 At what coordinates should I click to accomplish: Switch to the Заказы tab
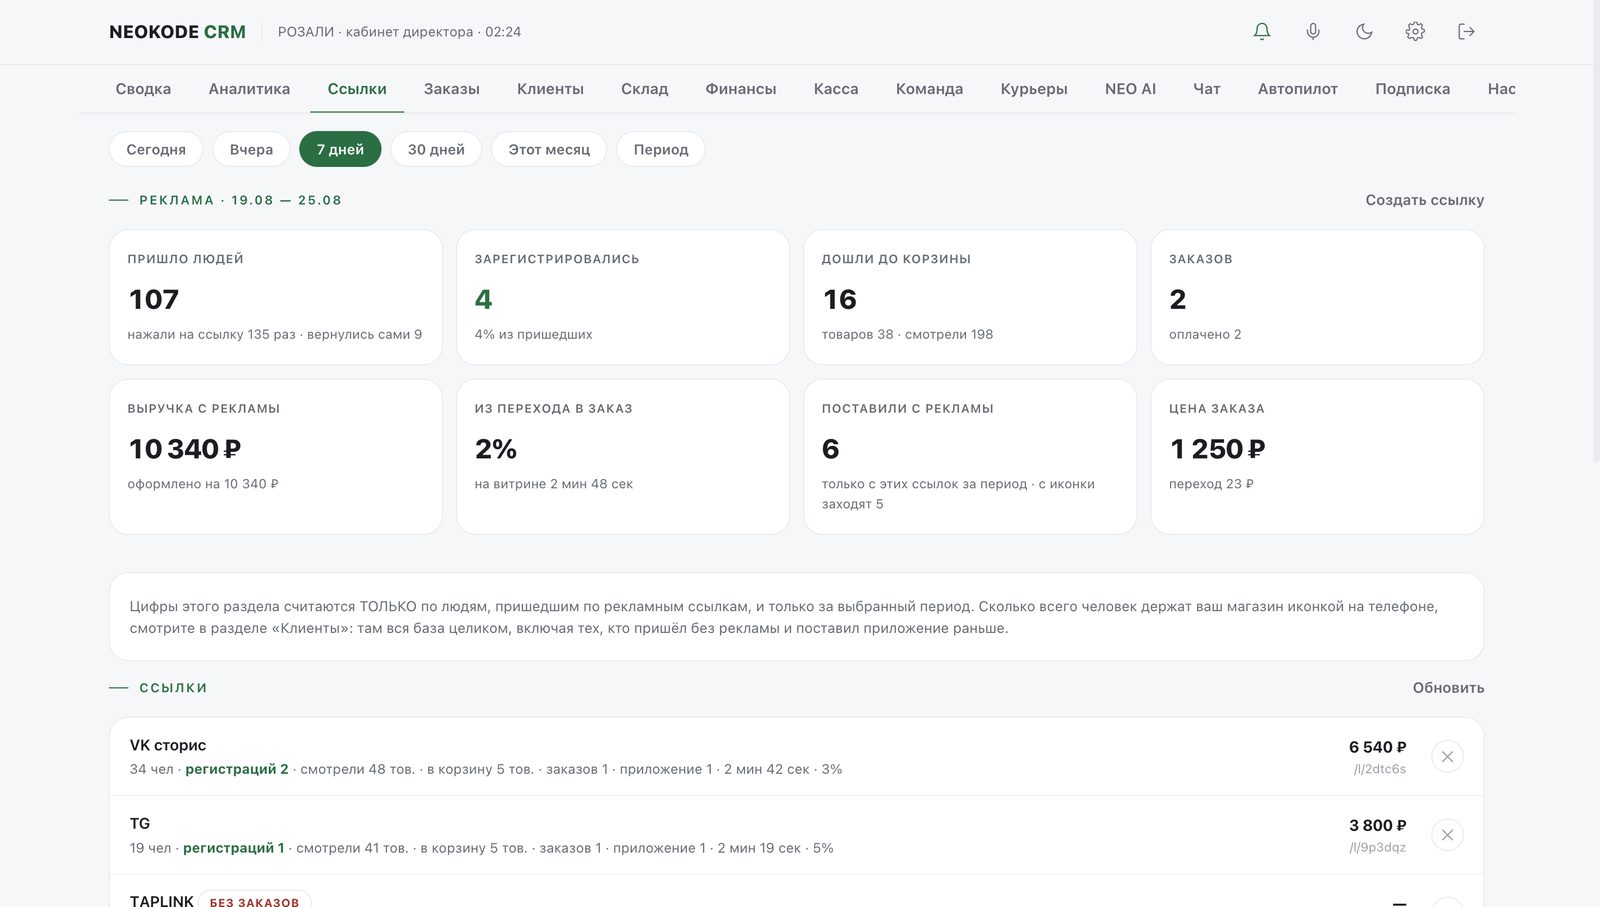click(452, 89)
